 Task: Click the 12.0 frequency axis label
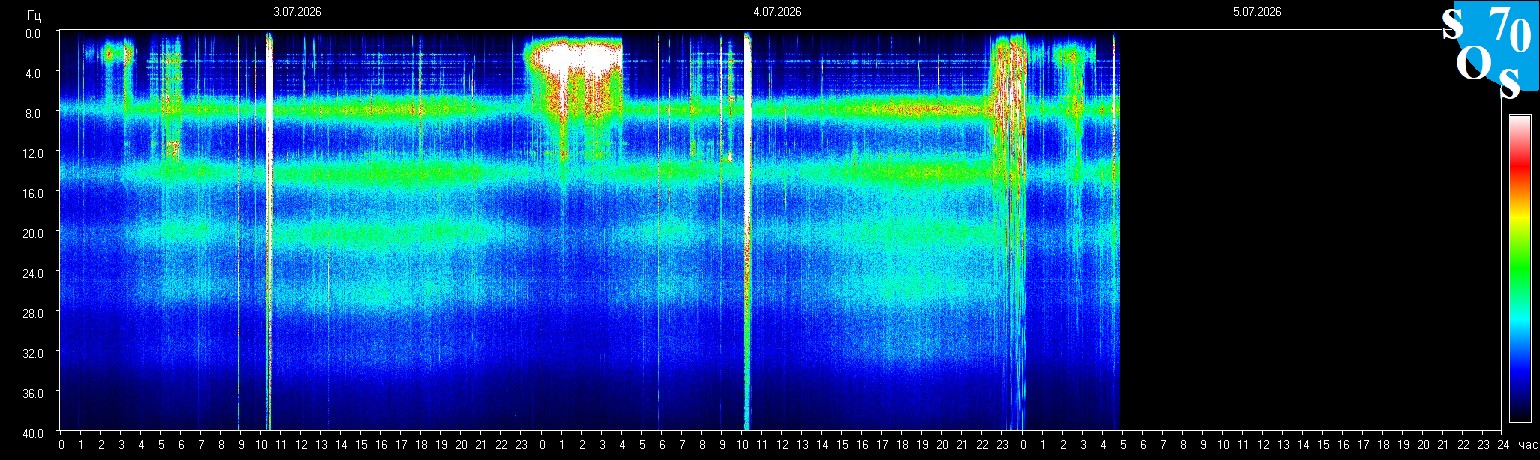pos(31,153)
